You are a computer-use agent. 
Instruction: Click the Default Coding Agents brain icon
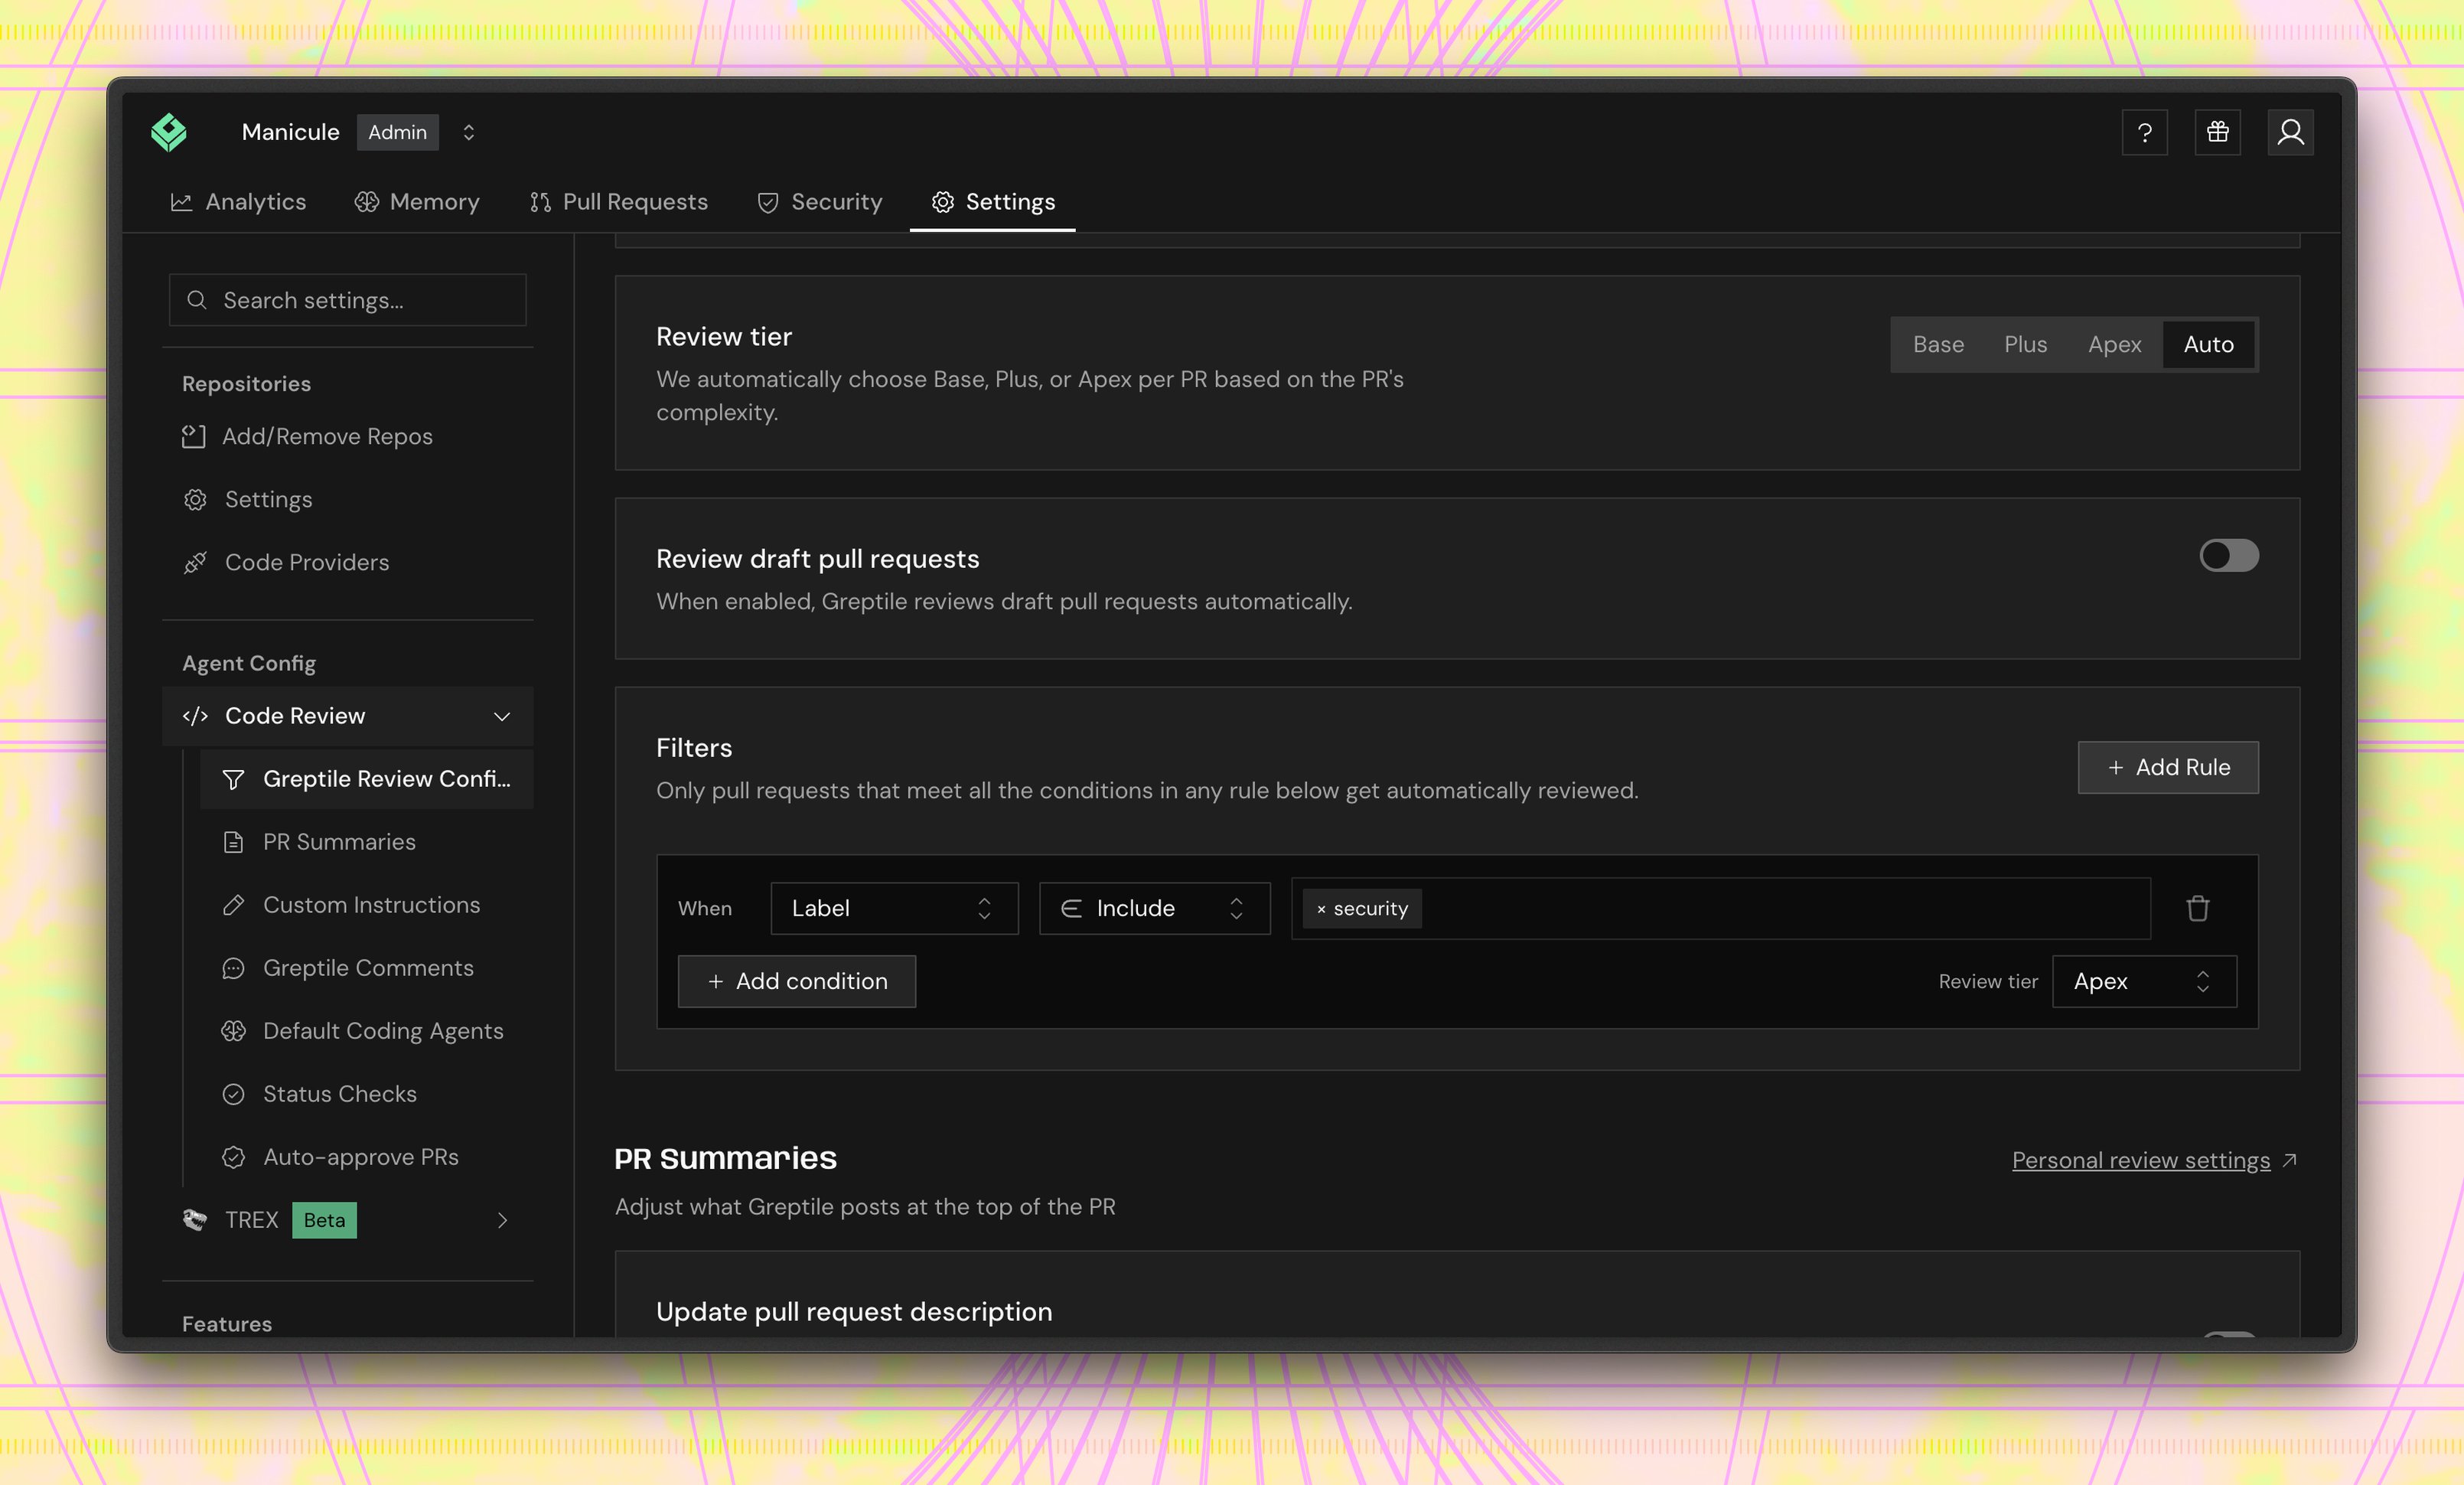coord(233,1031)
